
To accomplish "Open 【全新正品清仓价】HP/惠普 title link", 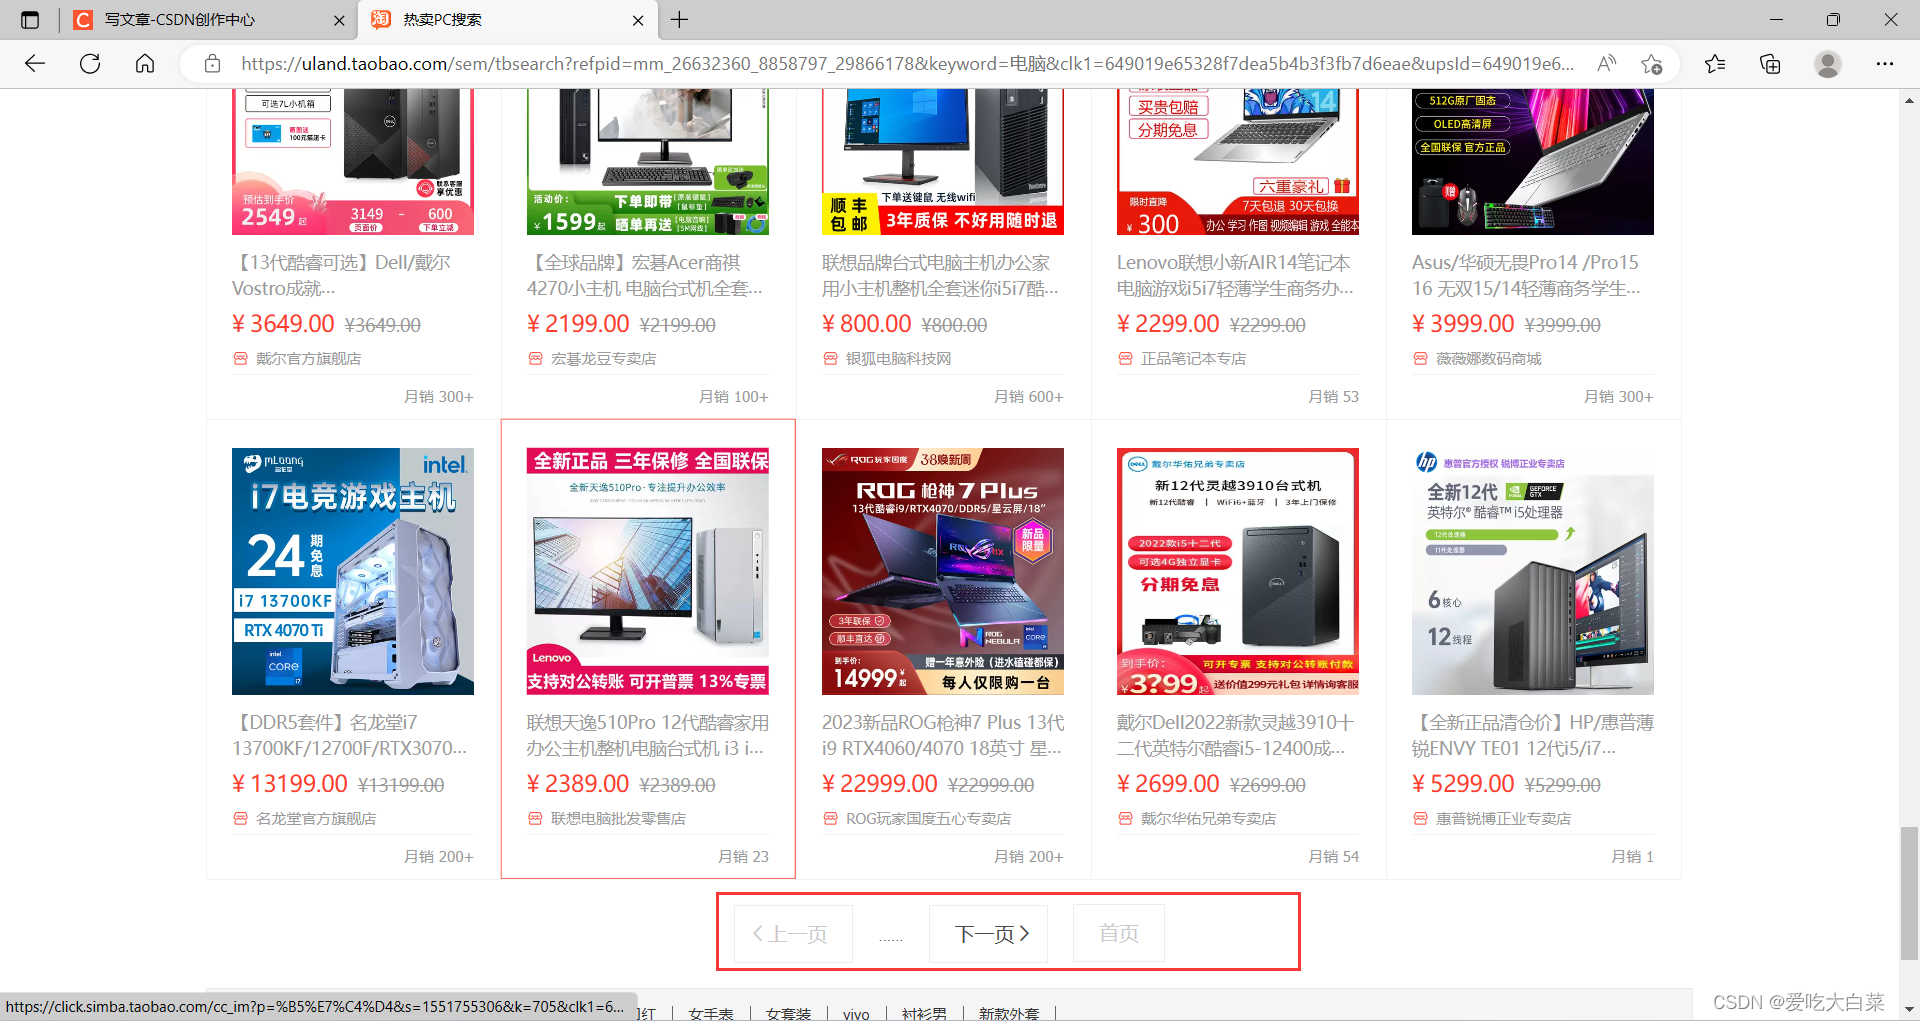I will point(1533,735).
